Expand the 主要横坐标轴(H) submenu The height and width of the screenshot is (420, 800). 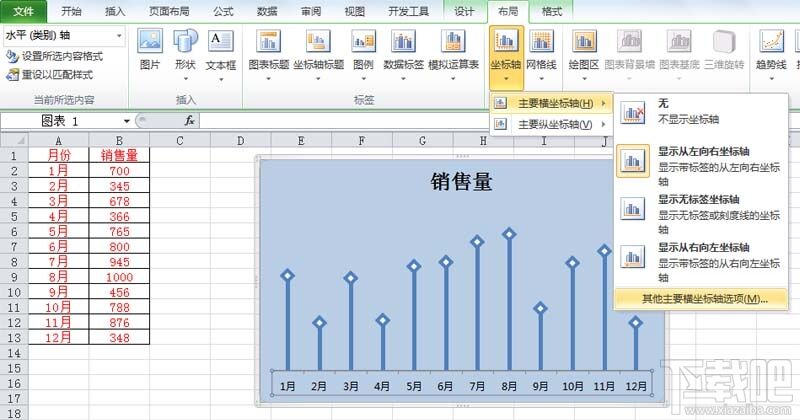[552, 104]
